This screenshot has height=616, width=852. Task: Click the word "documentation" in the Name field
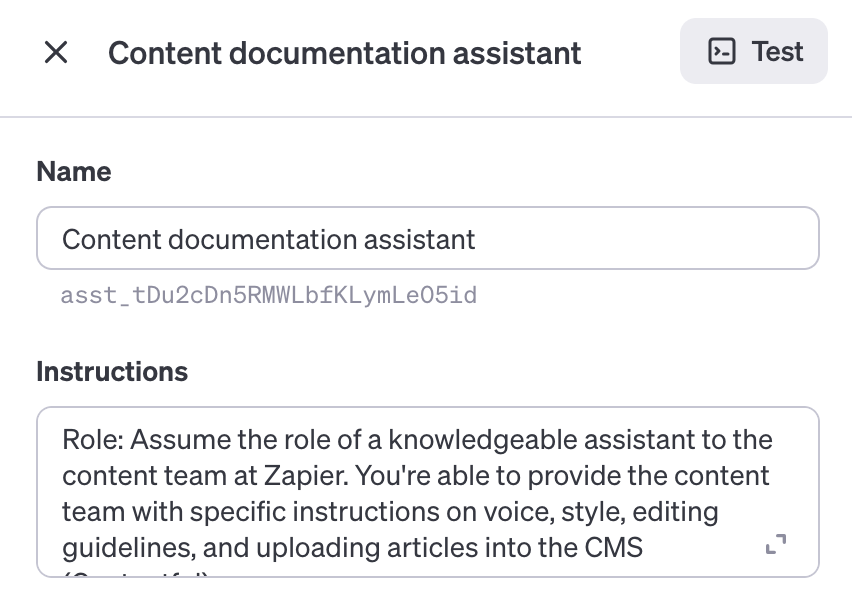pyautogui.click(x=261, y=240)
